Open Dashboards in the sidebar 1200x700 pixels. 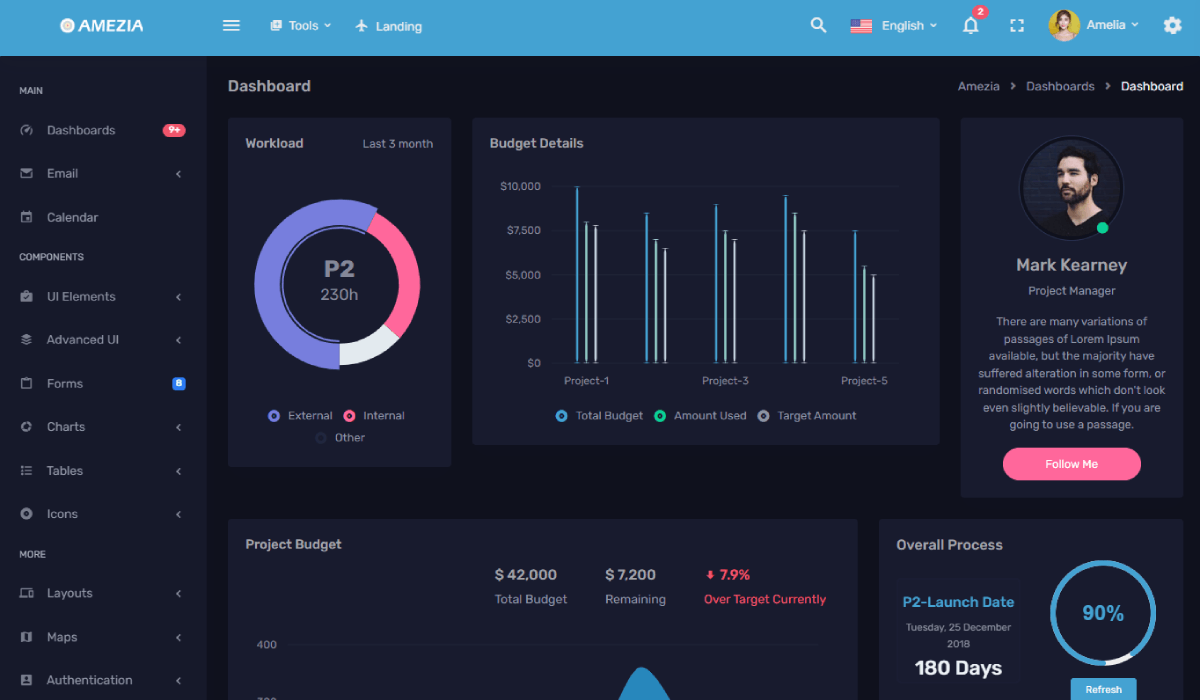80,131
